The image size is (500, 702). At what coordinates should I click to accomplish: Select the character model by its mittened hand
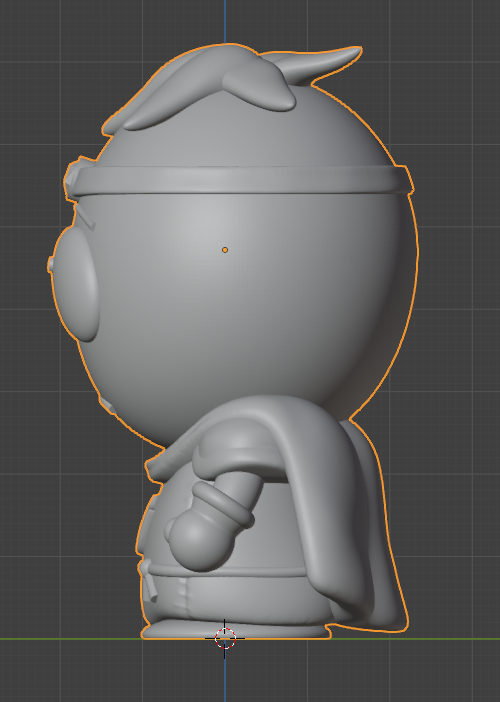200,540
